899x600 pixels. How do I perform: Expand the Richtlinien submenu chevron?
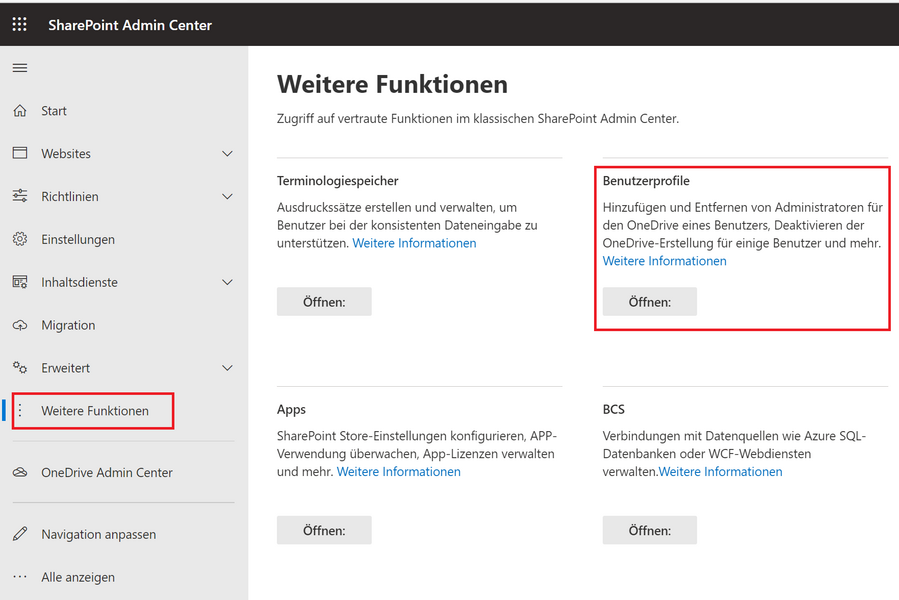coord(228,196)
